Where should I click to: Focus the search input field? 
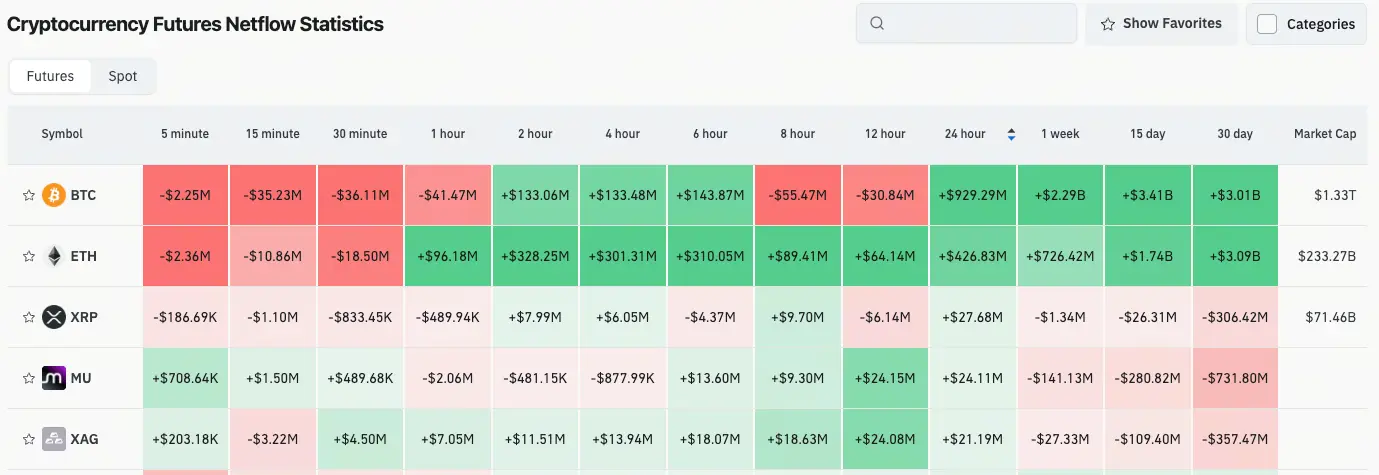[x=966, y=24]
